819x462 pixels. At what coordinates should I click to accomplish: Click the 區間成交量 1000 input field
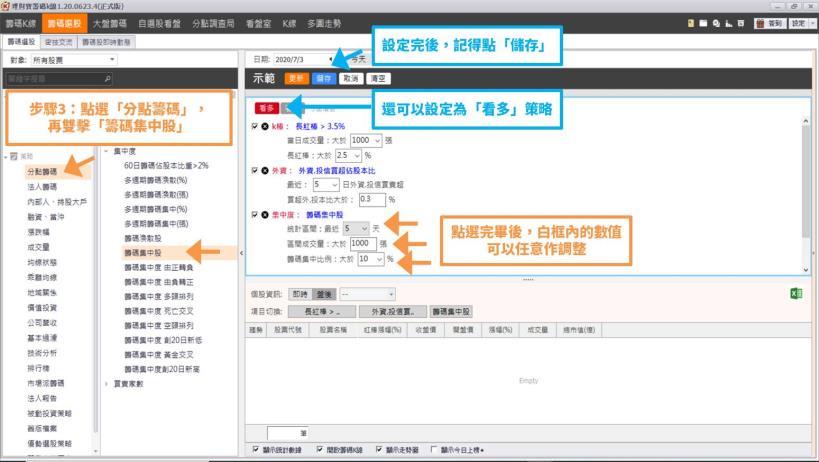click(362, 244)
